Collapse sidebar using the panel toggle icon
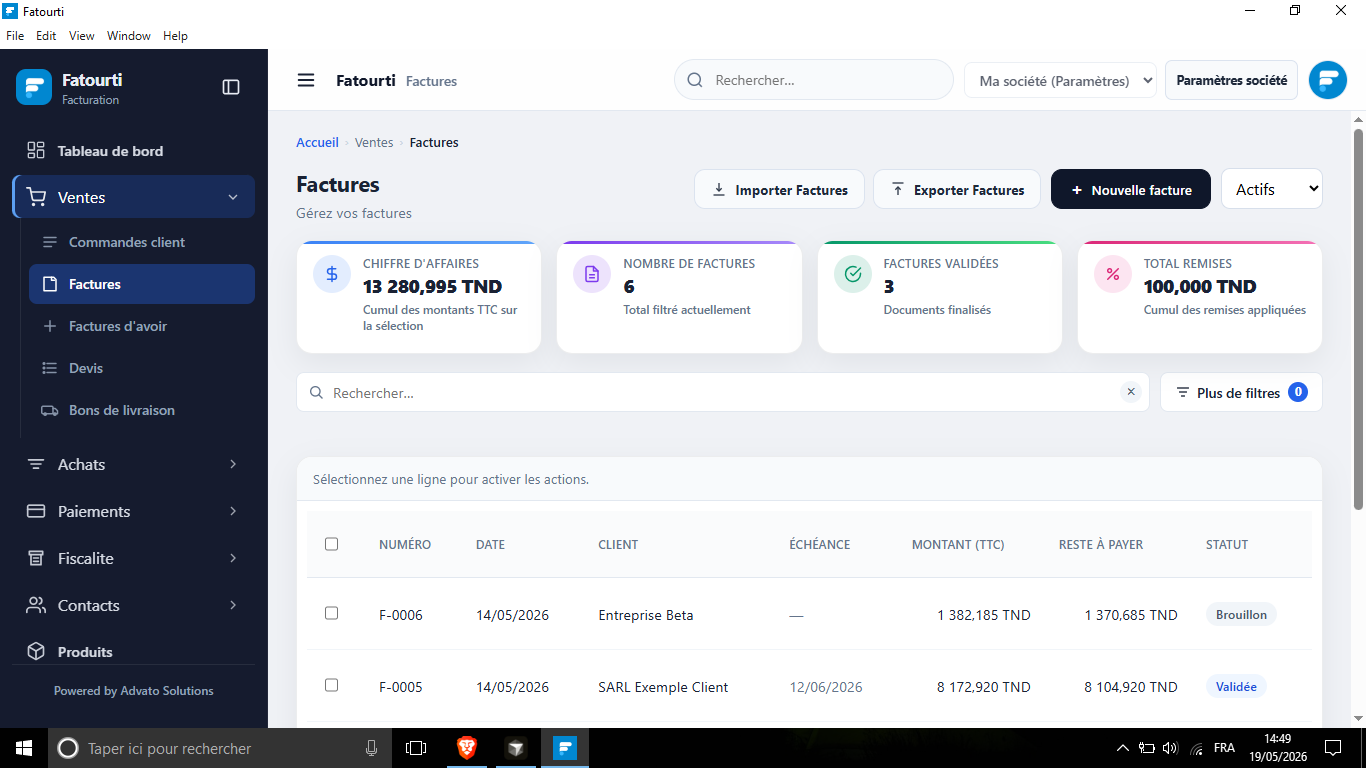1366x768 pixels. (231, 87)
